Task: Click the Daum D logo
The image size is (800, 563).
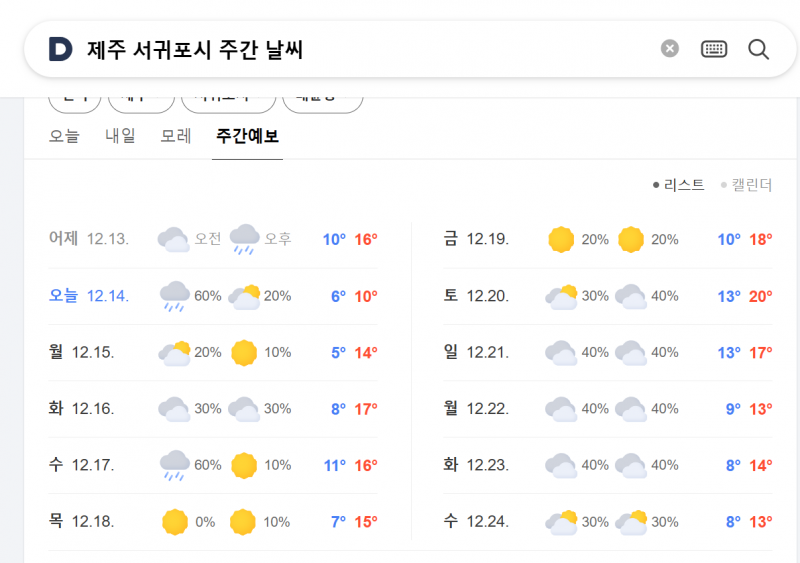Action: click(x=60, y=50)
